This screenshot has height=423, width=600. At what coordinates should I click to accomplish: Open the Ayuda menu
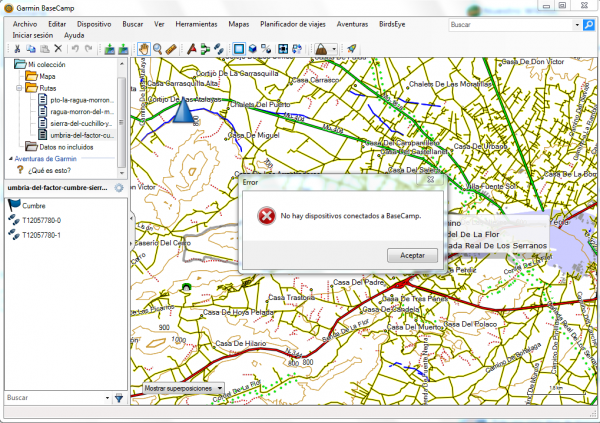[74, 35]
